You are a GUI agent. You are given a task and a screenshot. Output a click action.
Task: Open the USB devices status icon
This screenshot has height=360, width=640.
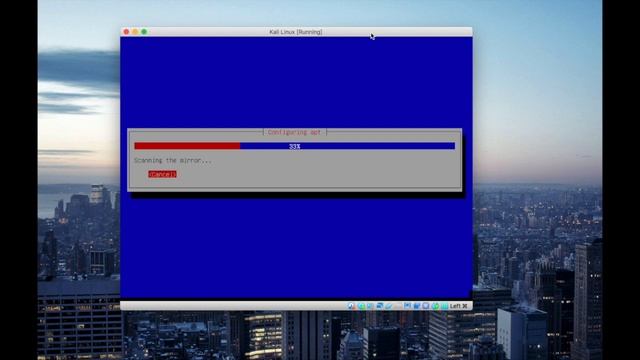tap(389, 306)
